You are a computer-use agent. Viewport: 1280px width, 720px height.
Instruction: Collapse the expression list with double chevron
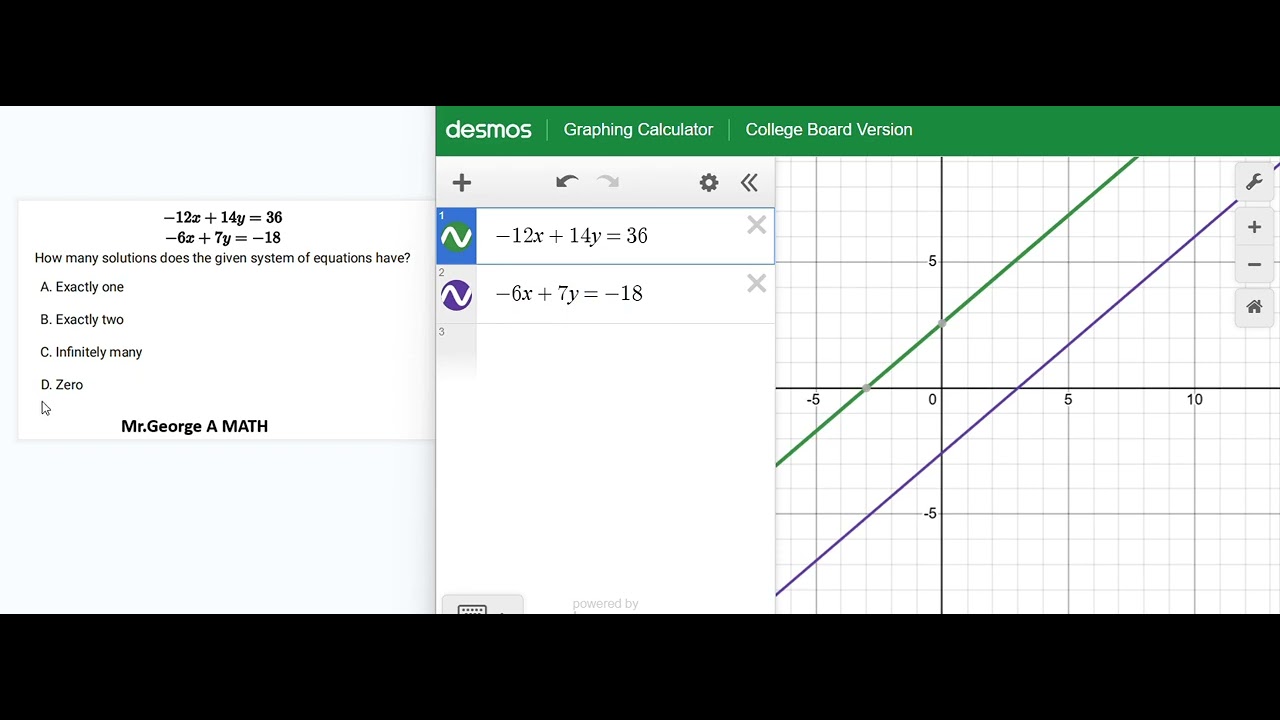pyautogui.click(x=749, y=182)
